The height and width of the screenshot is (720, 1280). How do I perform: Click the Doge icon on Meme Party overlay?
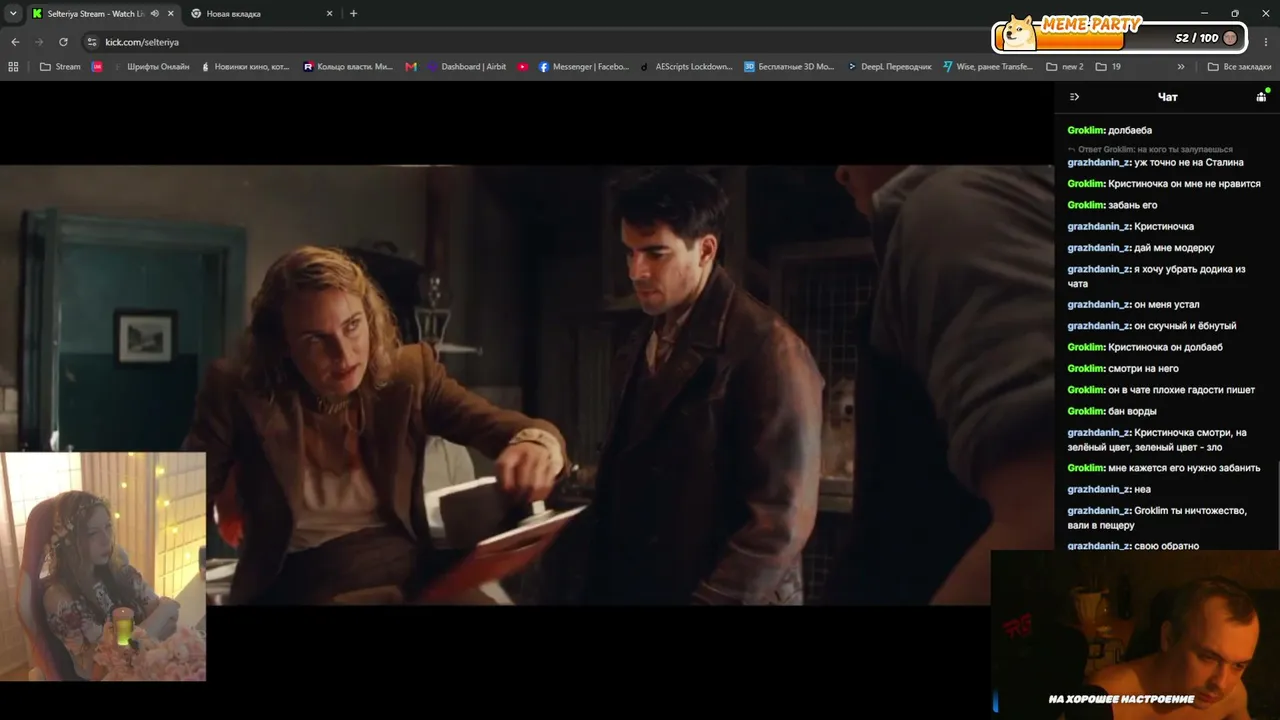[x=1019, y=33]
